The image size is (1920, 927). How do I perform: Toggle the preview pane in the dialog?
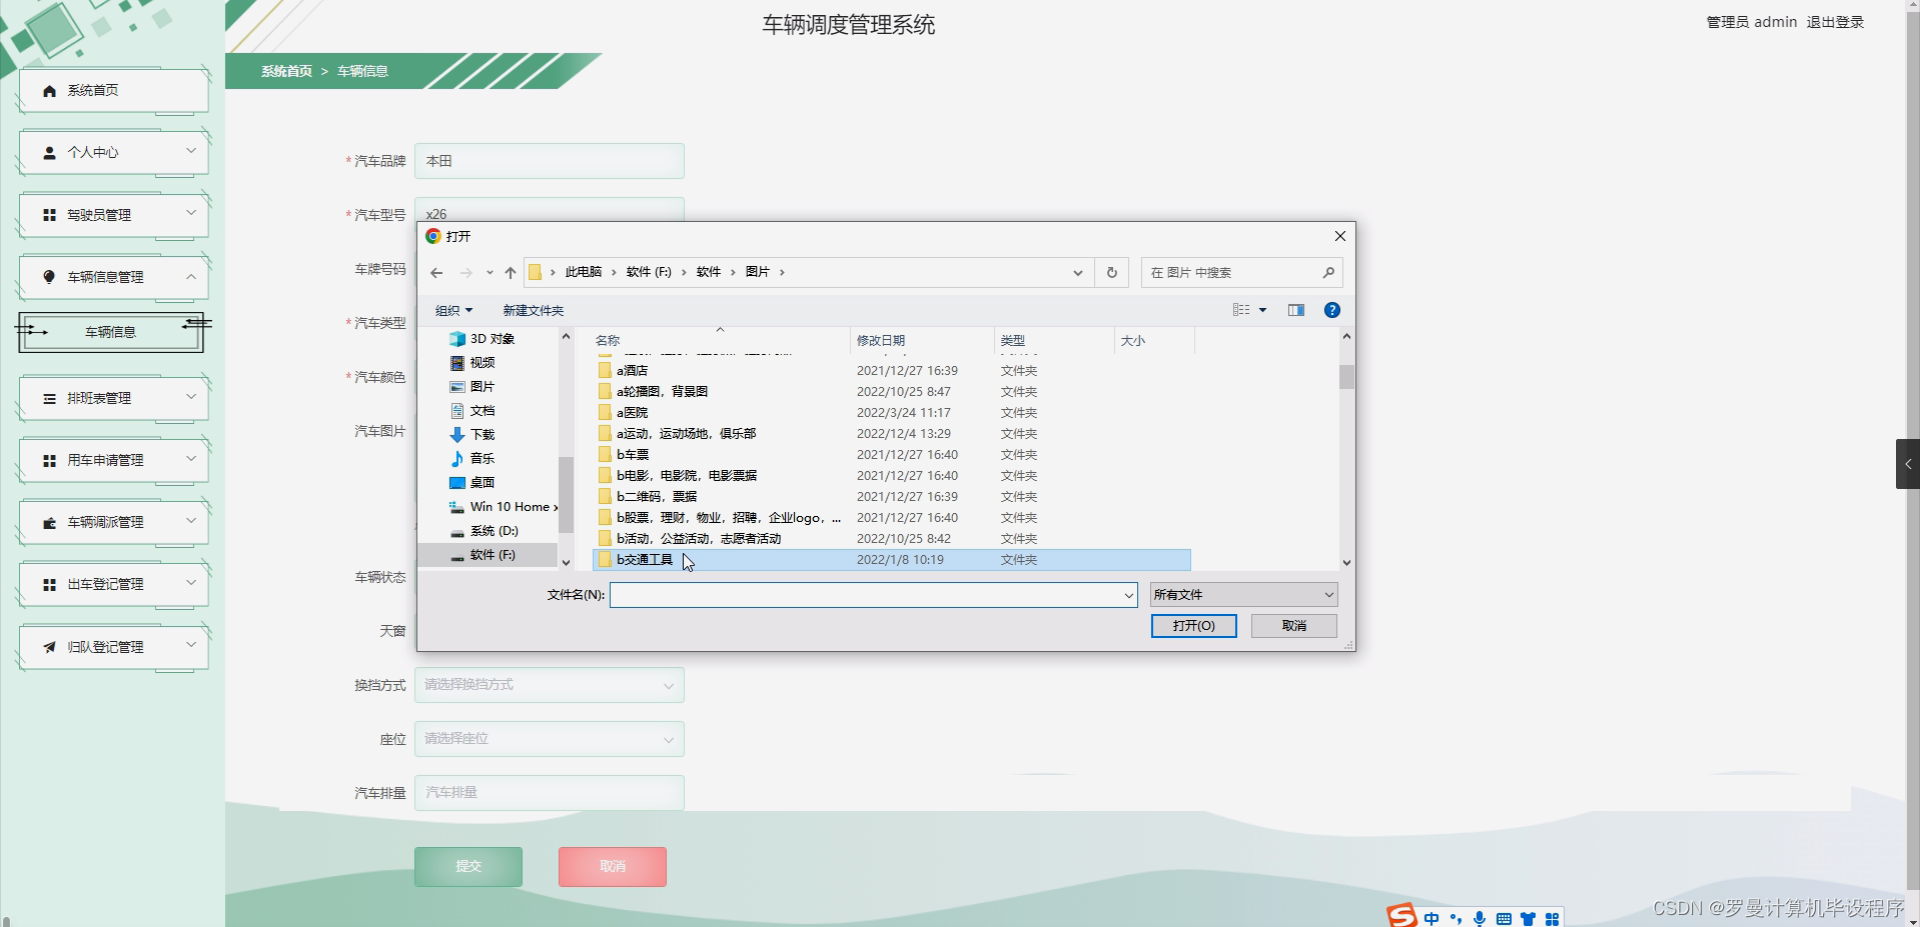[1295, 309]
